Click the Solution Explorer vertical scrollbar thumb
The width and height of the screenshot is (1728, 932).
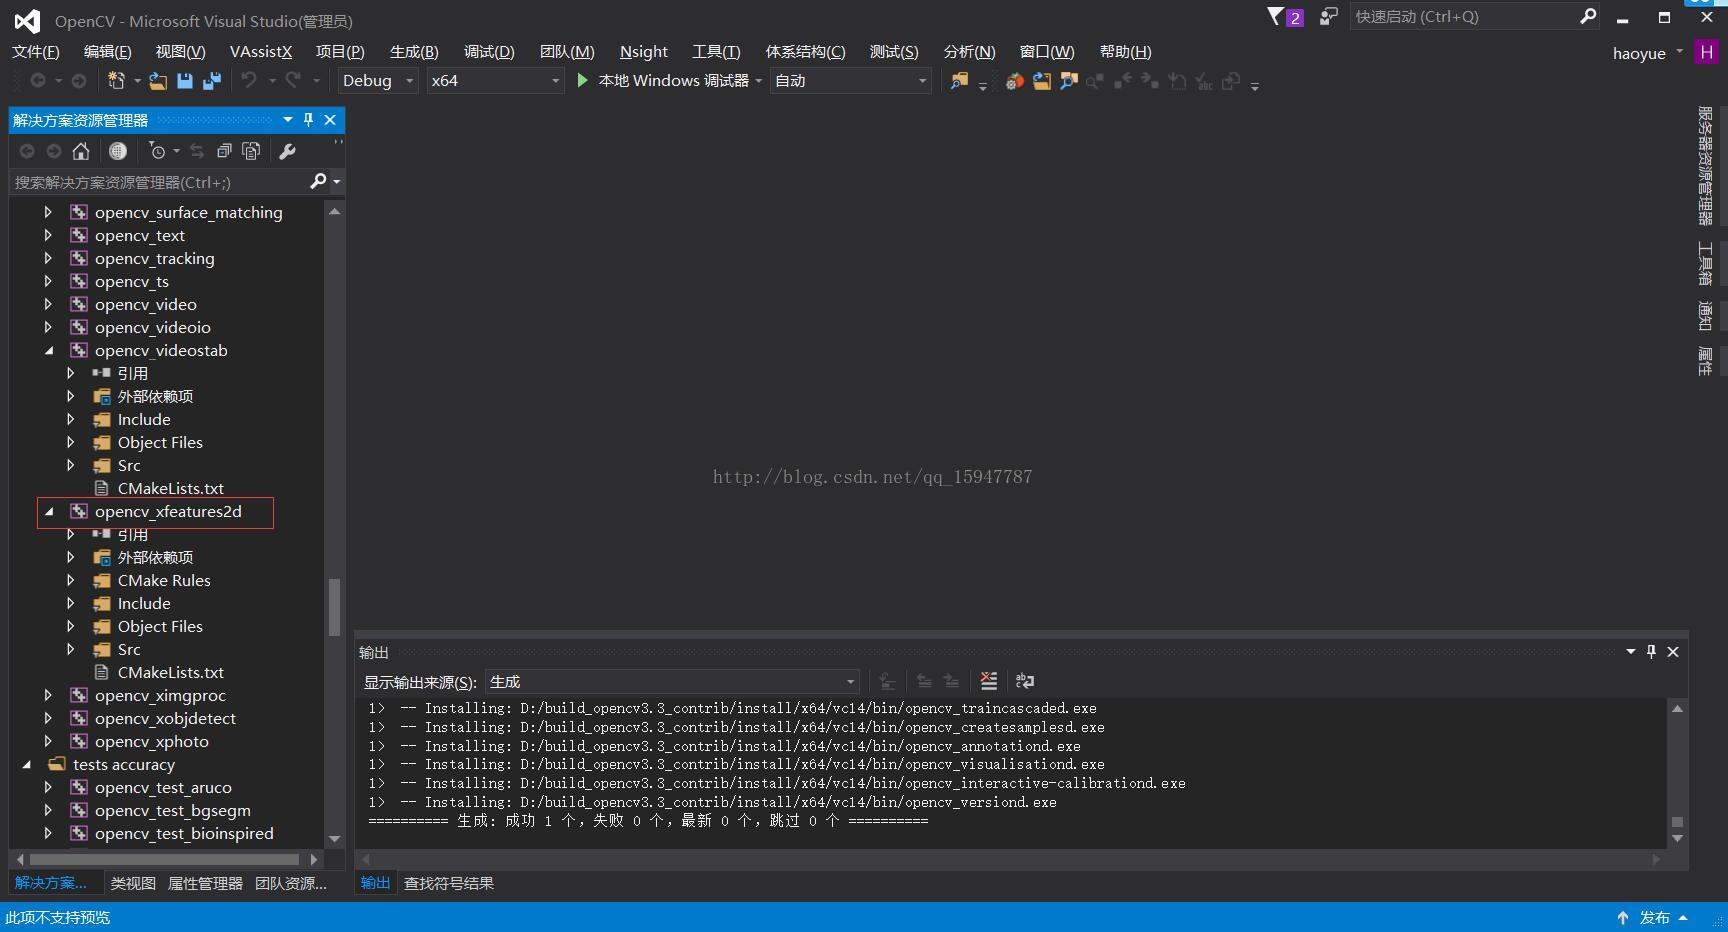335,607
